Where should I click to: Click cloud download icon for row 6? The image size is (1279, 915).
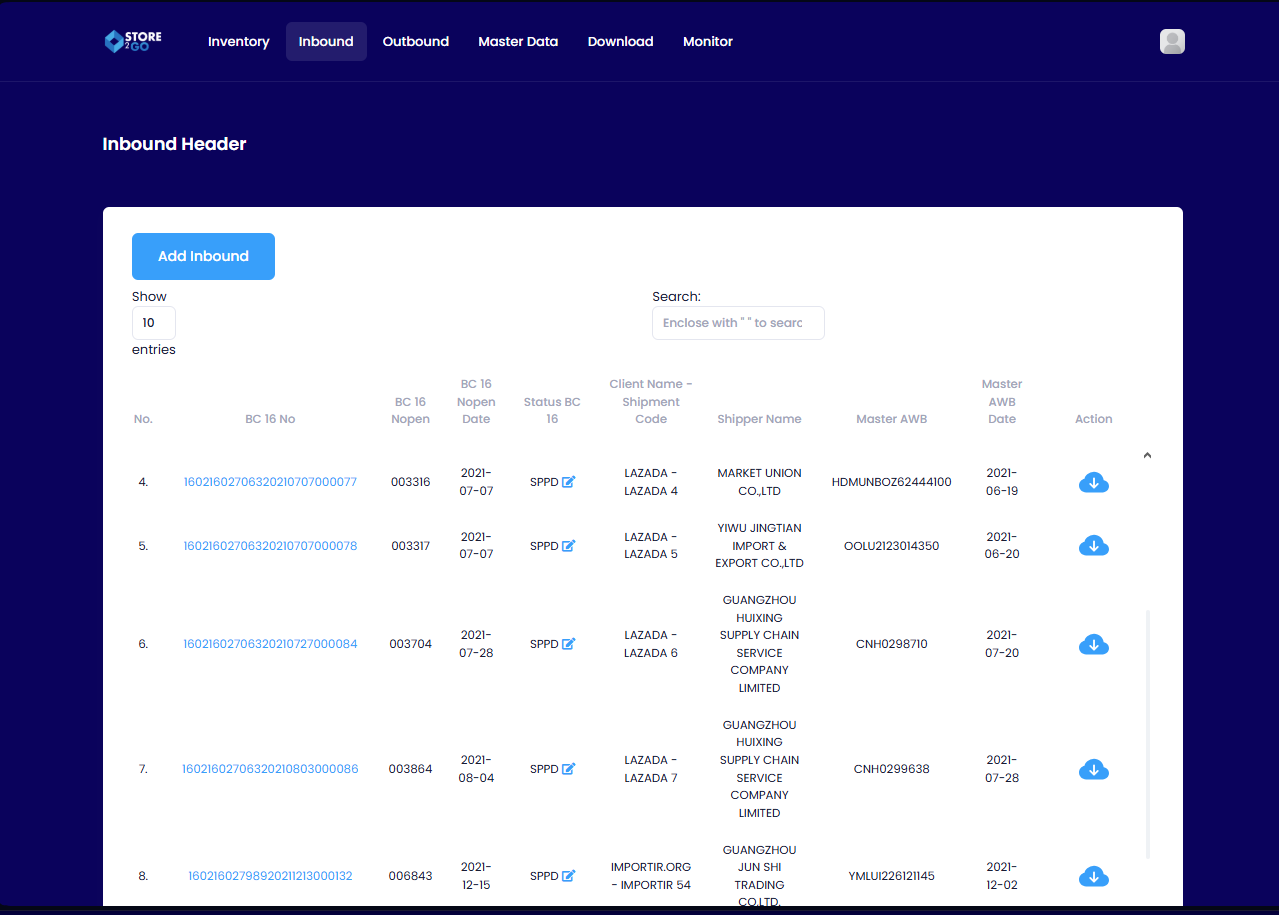pos(1093,645)
